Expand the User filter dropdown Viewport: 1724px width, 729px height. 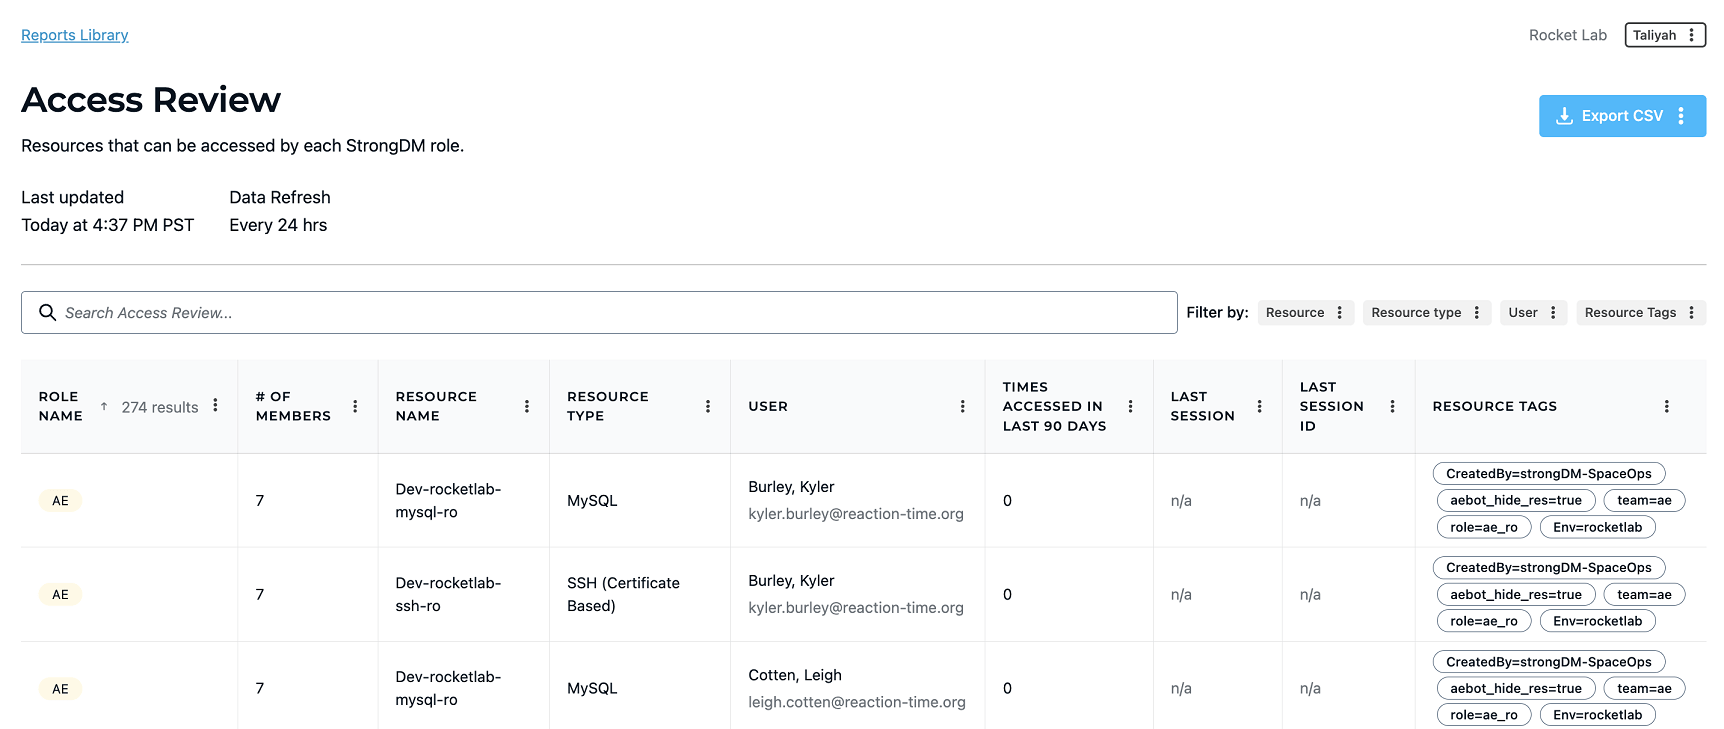tap(1532, 313)
